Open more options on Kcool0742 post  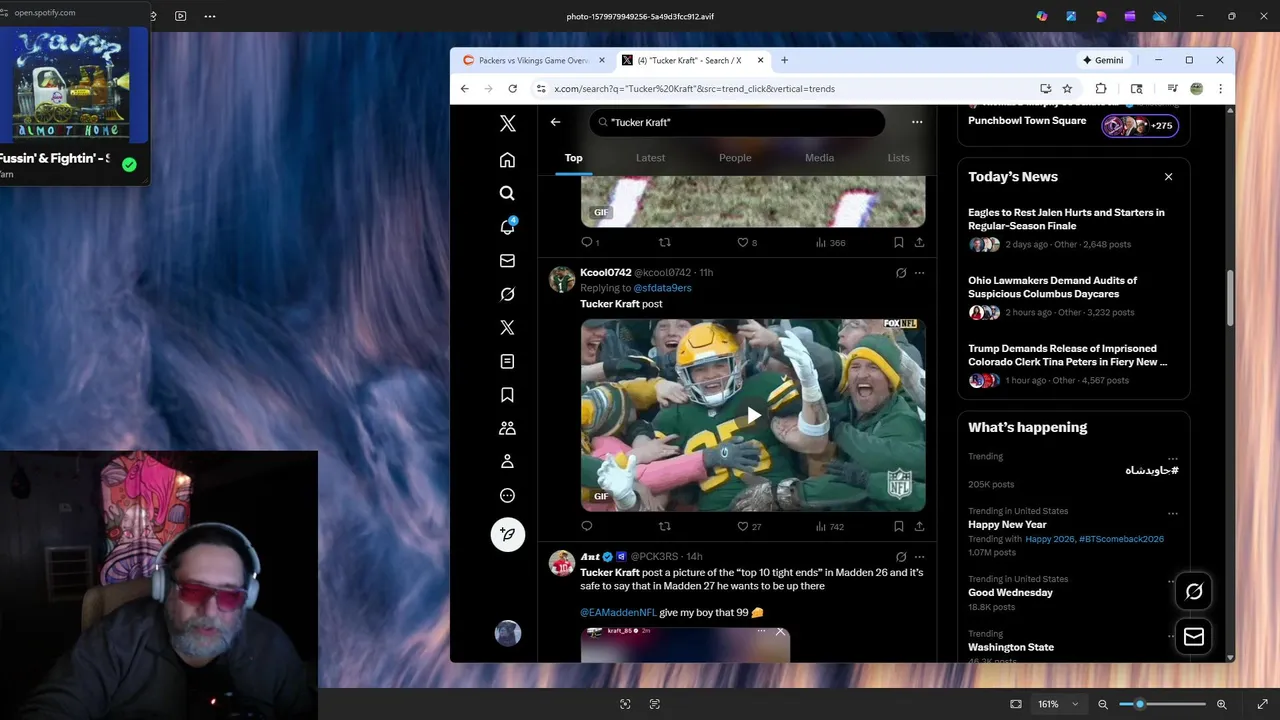(x=919, y=272)
